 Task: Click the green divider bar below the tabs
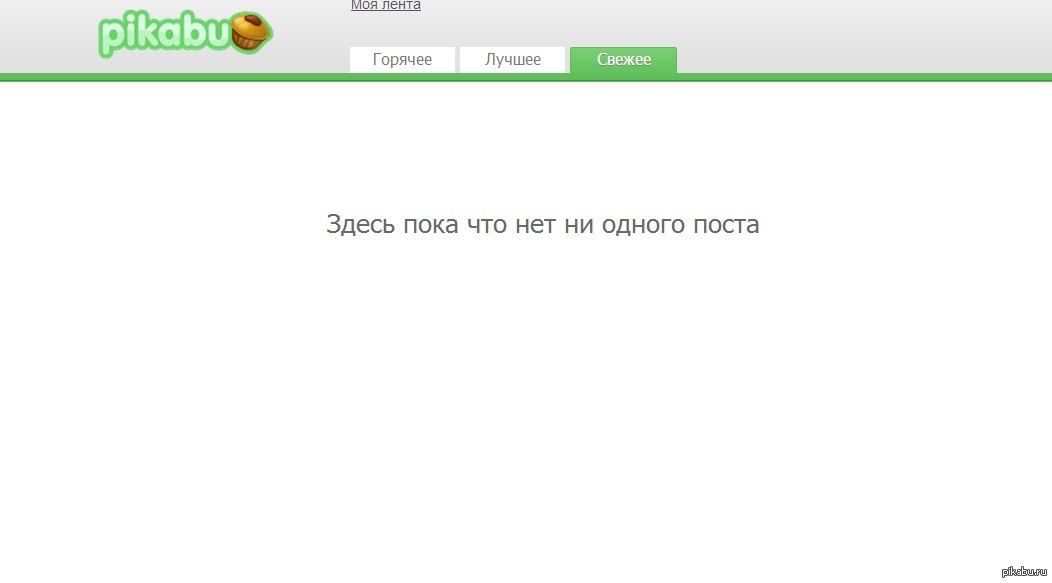point(526,77)
